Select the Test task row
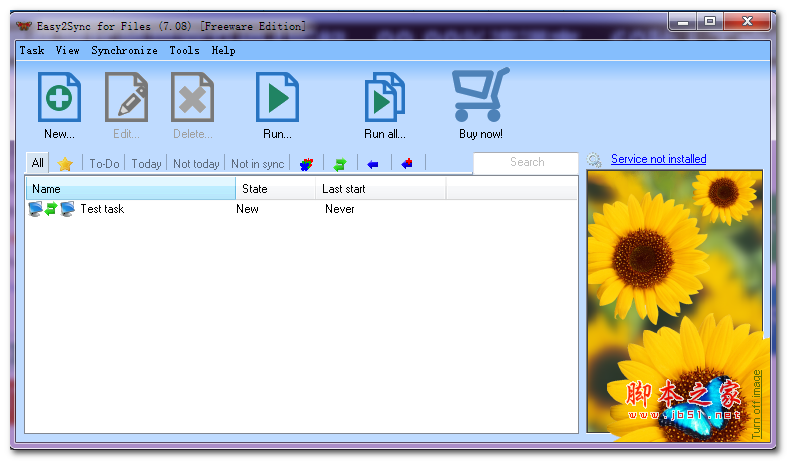The image size is (787, 461). pyautogui.click(x=301, y=209)
